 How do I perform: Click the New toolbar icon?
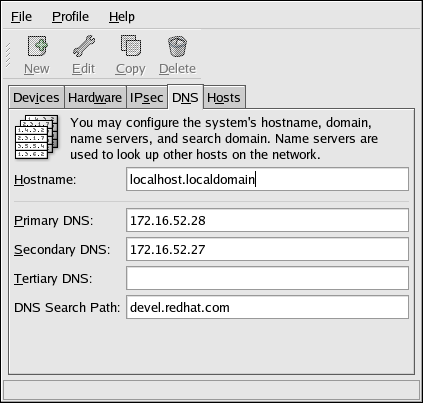(37, 46)
